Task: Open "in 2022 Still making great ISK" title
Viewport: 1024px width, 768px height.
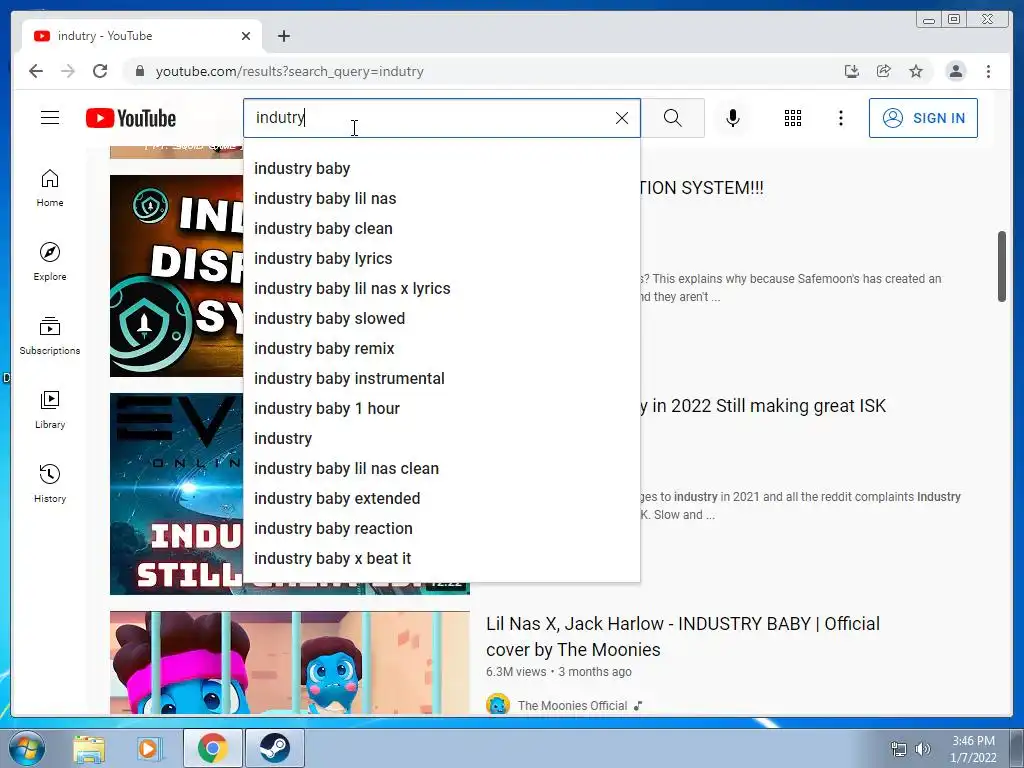Action: (763, 406)
